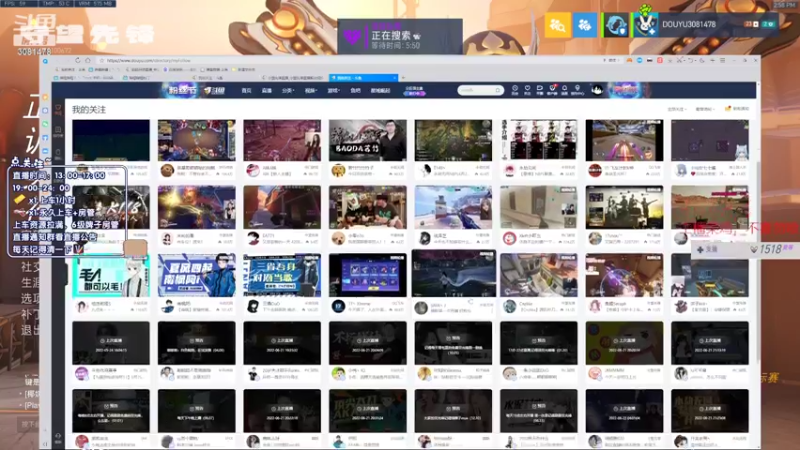
Task: Click the red icon atop Douyu left sidebar
Action: tap(58, 109)
